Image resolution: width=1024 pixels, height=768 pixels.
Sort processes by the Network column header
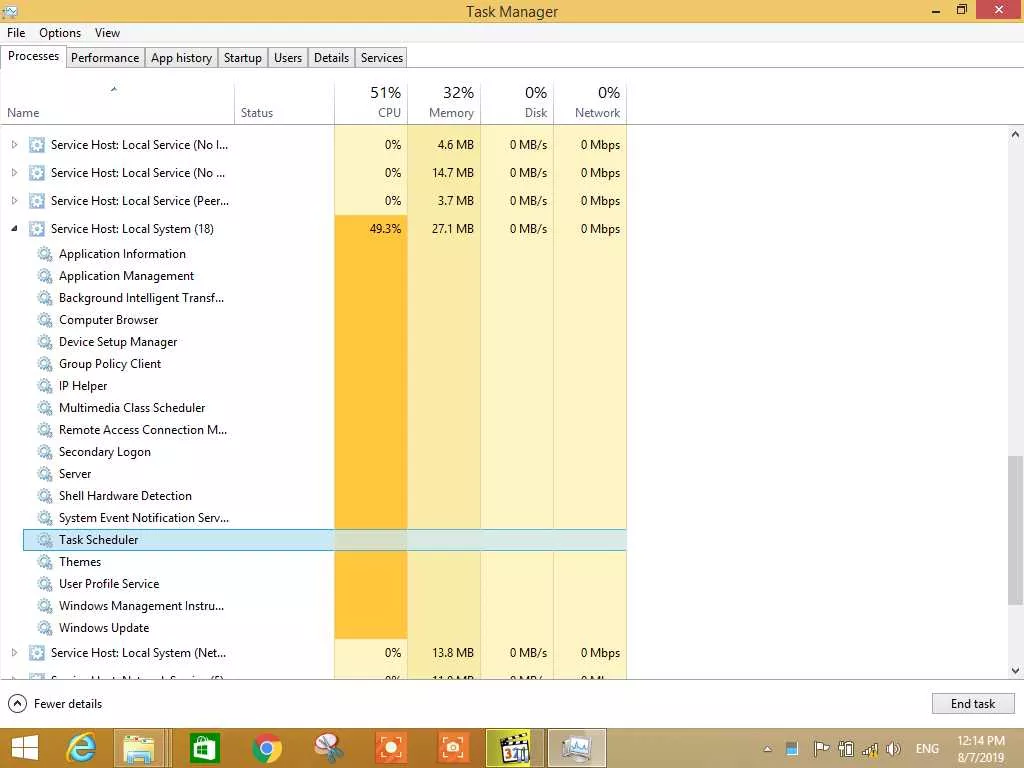point(590,103)
